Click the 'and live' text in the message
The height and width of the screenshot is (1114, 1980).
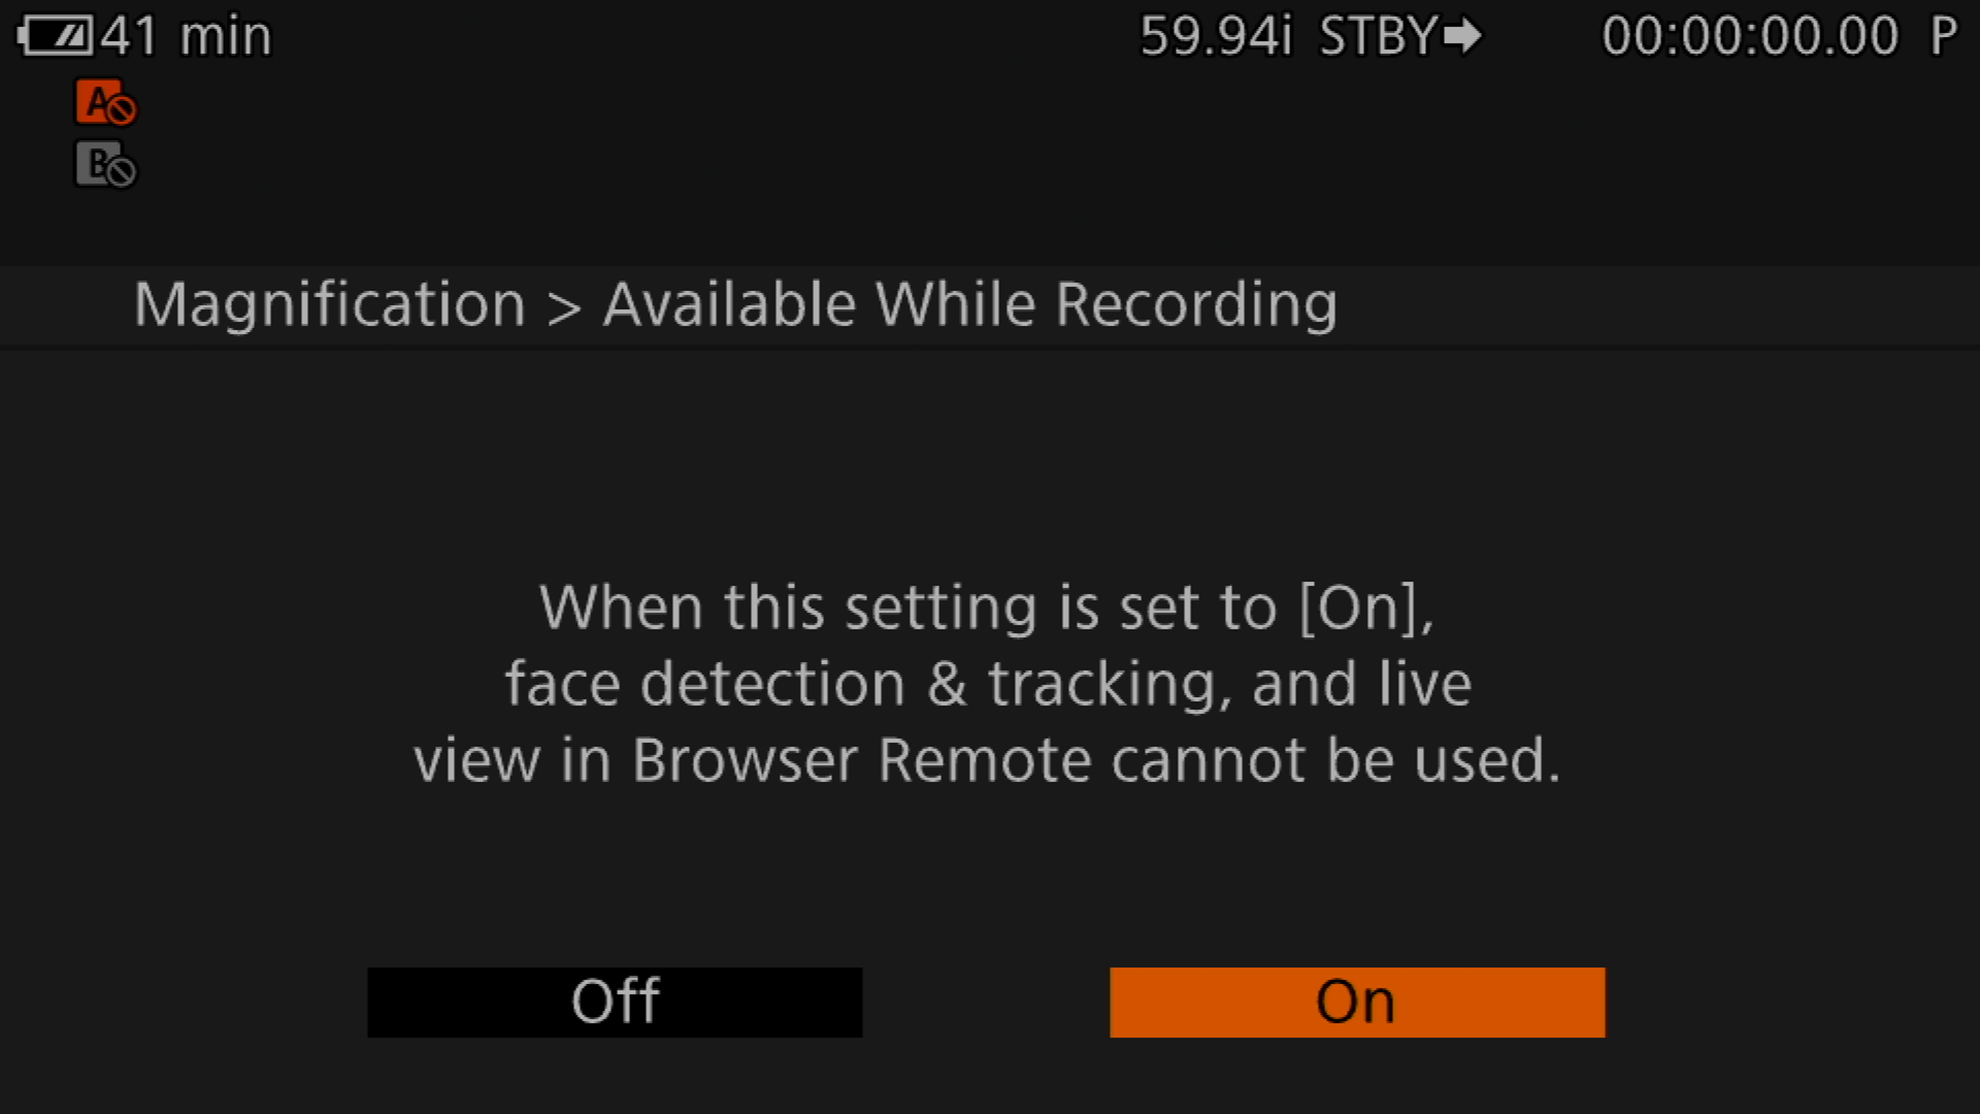1361,684
